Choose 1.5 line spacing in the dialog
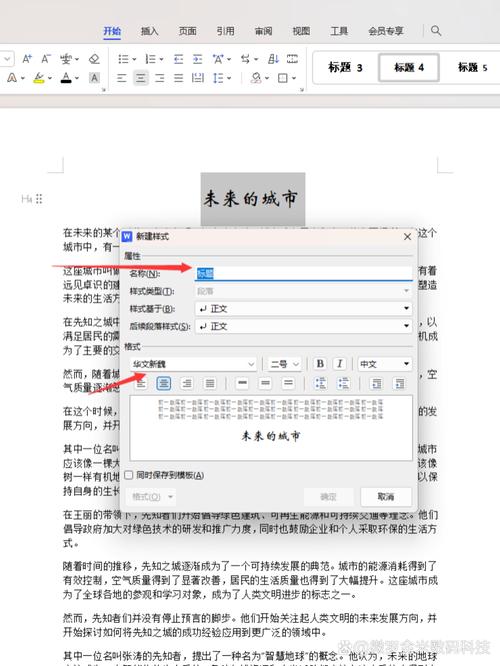The height and width of the screenshot is (666, 500). pos(265,384)
